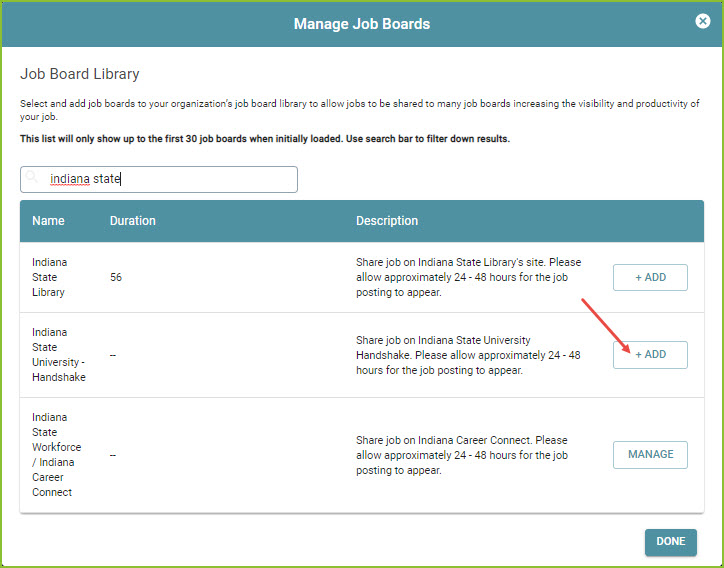Click the Done button
The width and height of the screenshot is (724, 568).
(670, 541)
